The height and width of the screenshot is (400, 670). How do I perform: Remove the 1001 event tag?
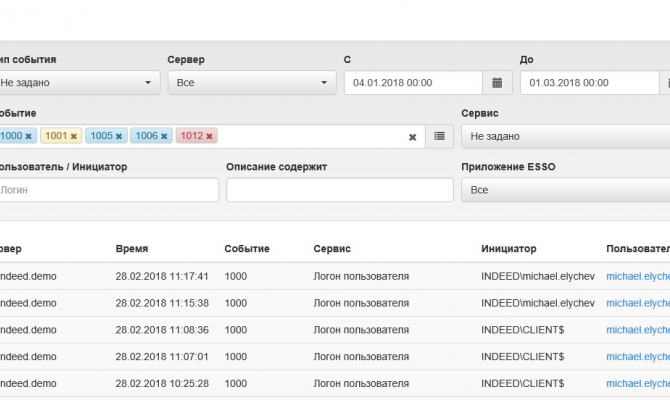[x=73, y=136]
